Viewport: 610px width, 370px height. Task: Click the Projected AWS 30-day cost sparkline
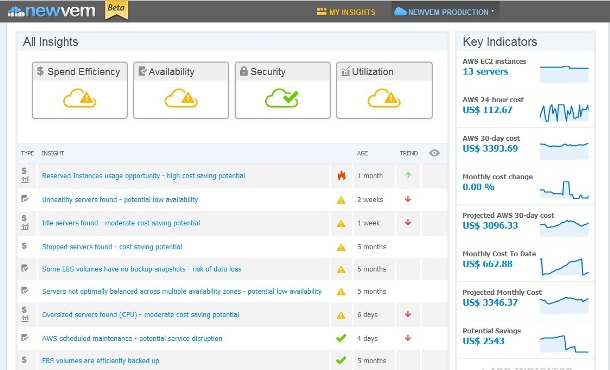[564, 228]
